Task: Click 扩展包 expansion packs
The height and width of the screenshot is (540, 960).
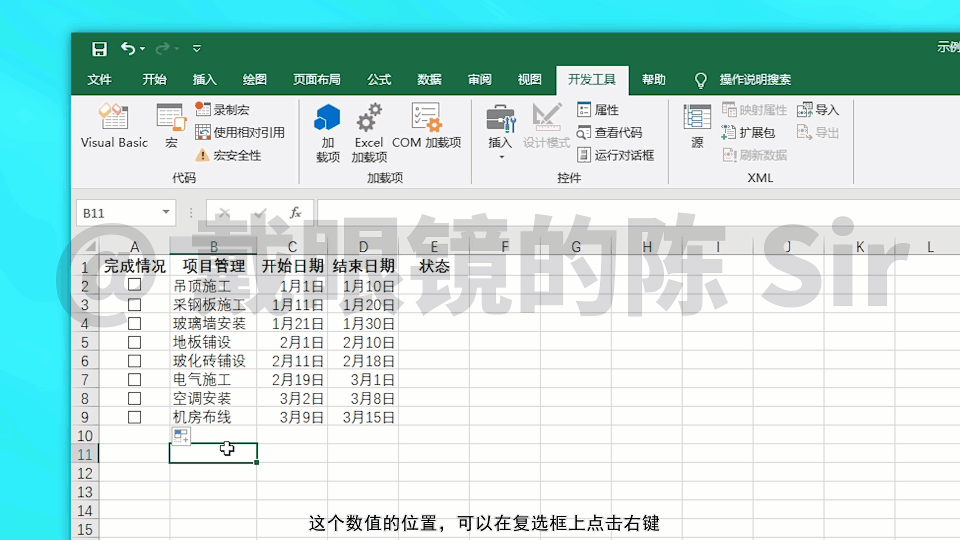Action: [748, 132]
